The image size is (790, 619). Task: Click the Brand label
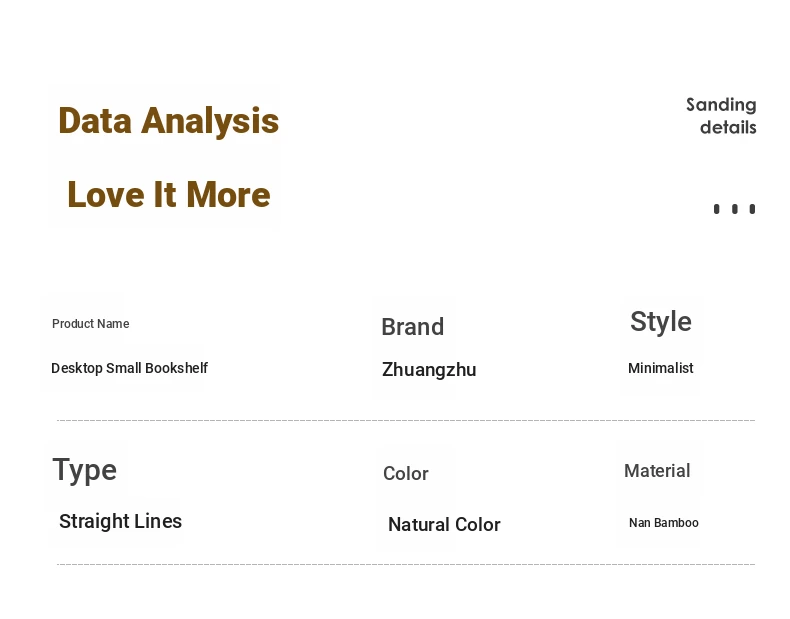coord(413,327)
